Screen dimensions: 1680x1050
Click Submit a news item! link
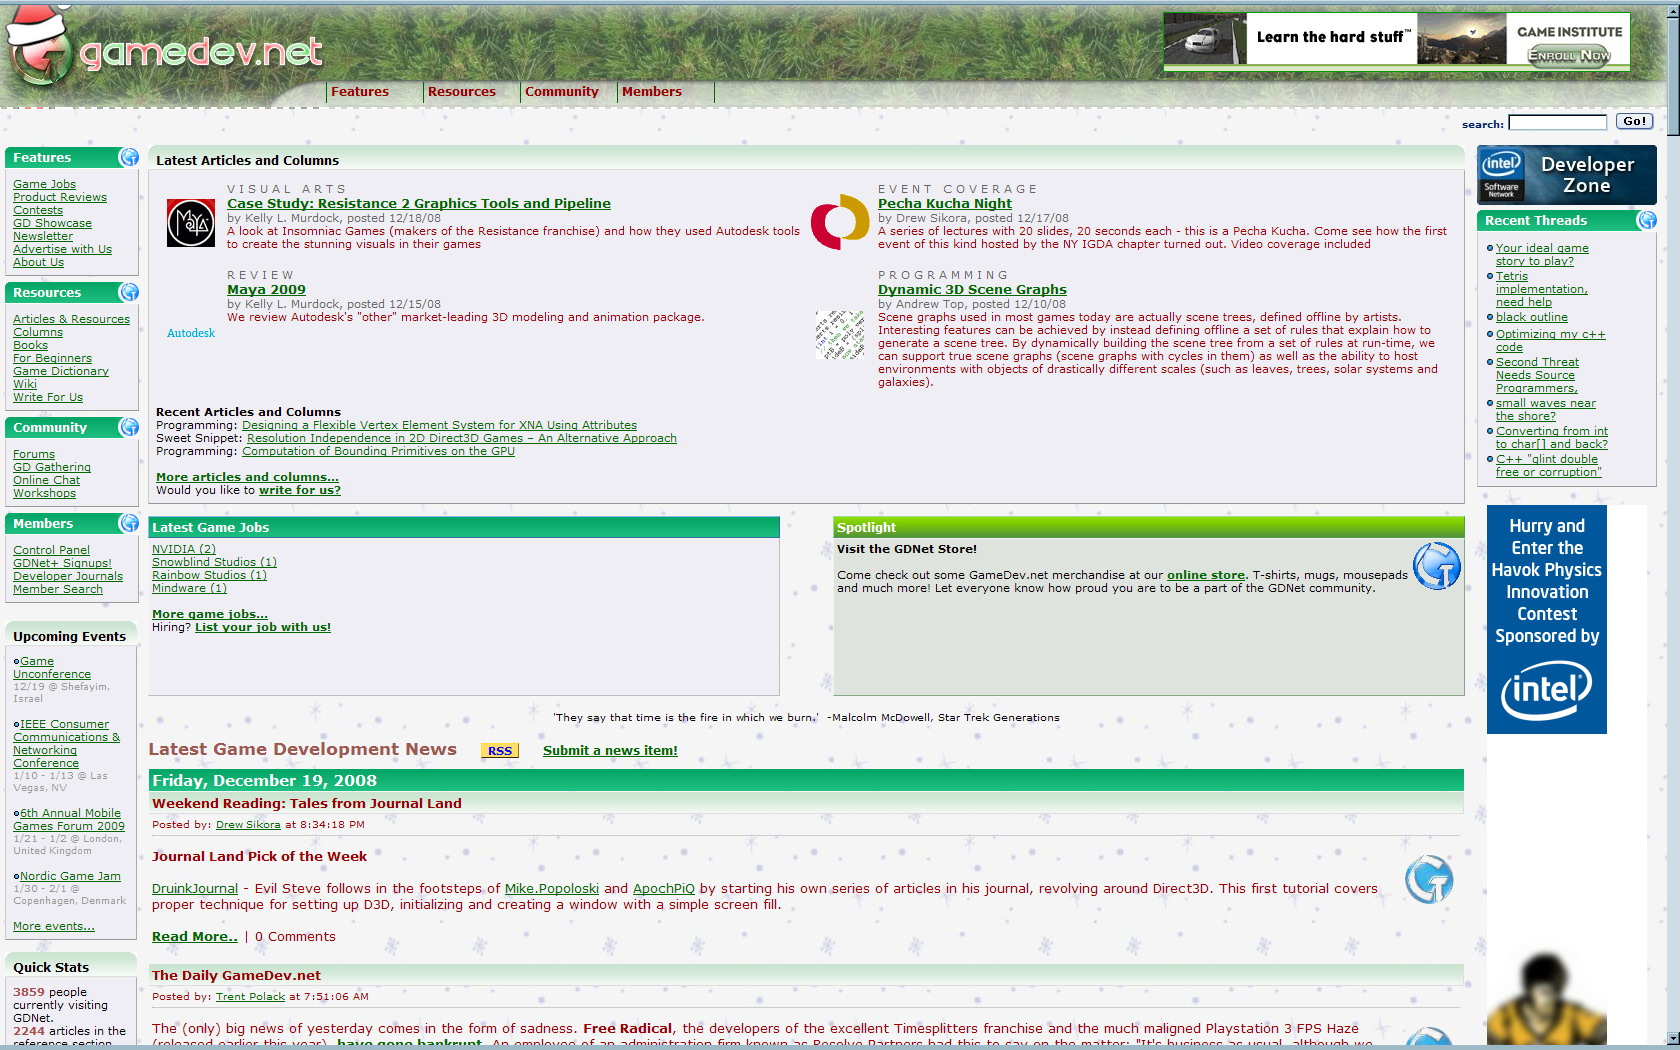(x=610, y=751)
